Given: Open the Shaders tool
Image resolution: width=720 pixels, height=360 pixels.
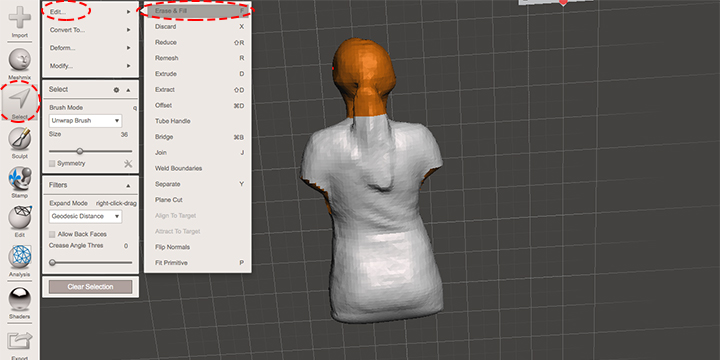Looking at the screenshot, I should pos(20,303).
